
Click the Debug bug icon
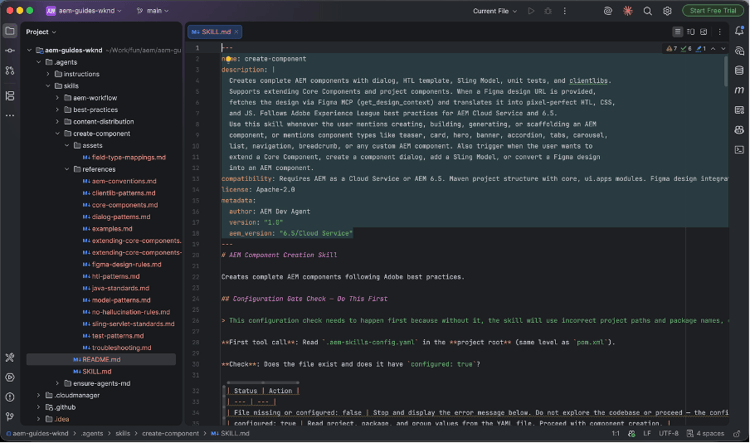tap(548, 11)
